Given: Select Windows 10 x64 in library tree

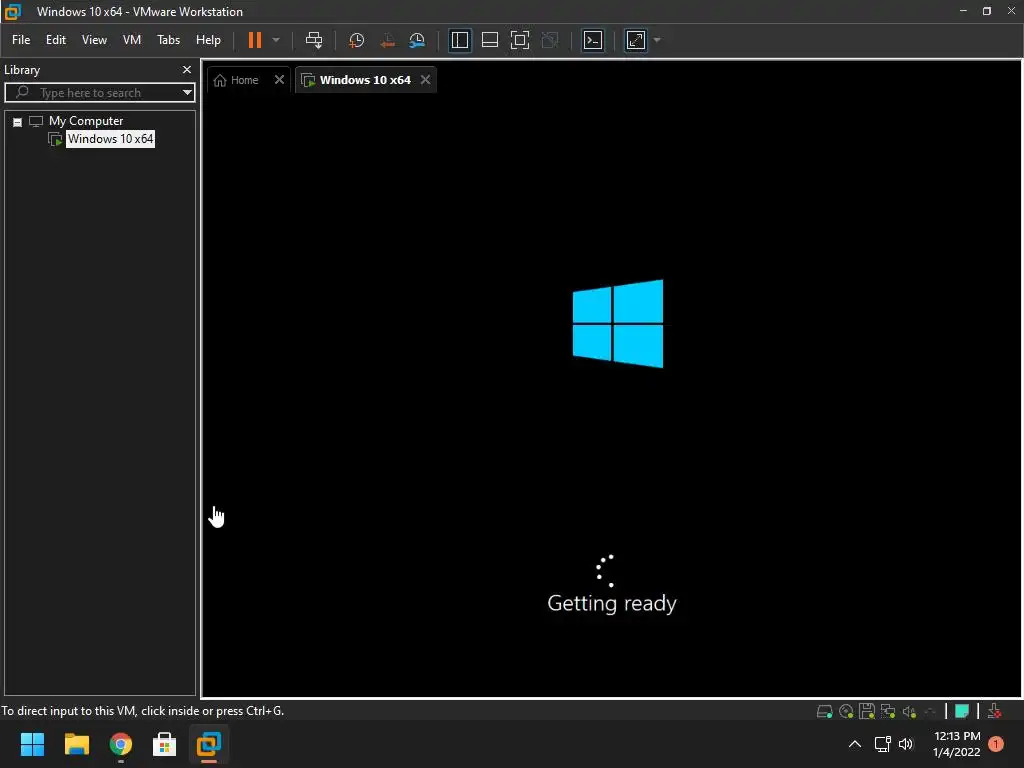Looking at the screenshot, I should click(x=110, y=138).
